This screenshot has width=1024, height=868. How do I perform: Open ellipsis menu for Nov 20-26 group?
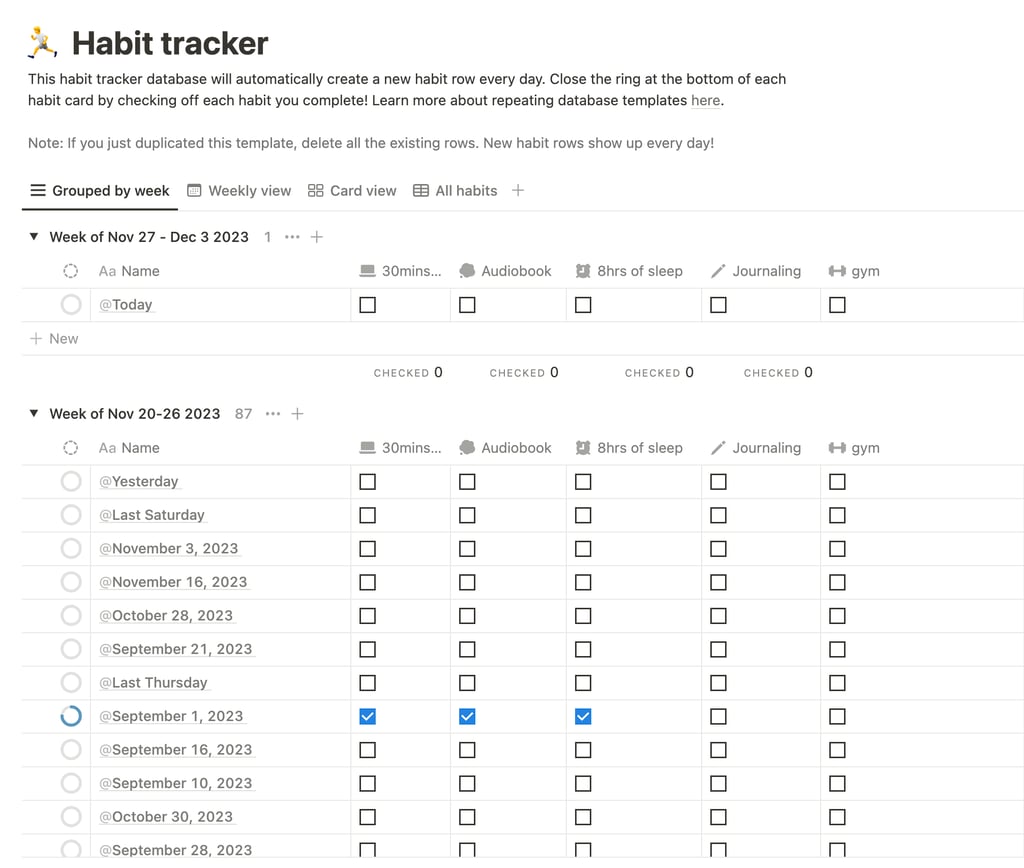pos(273,413)
